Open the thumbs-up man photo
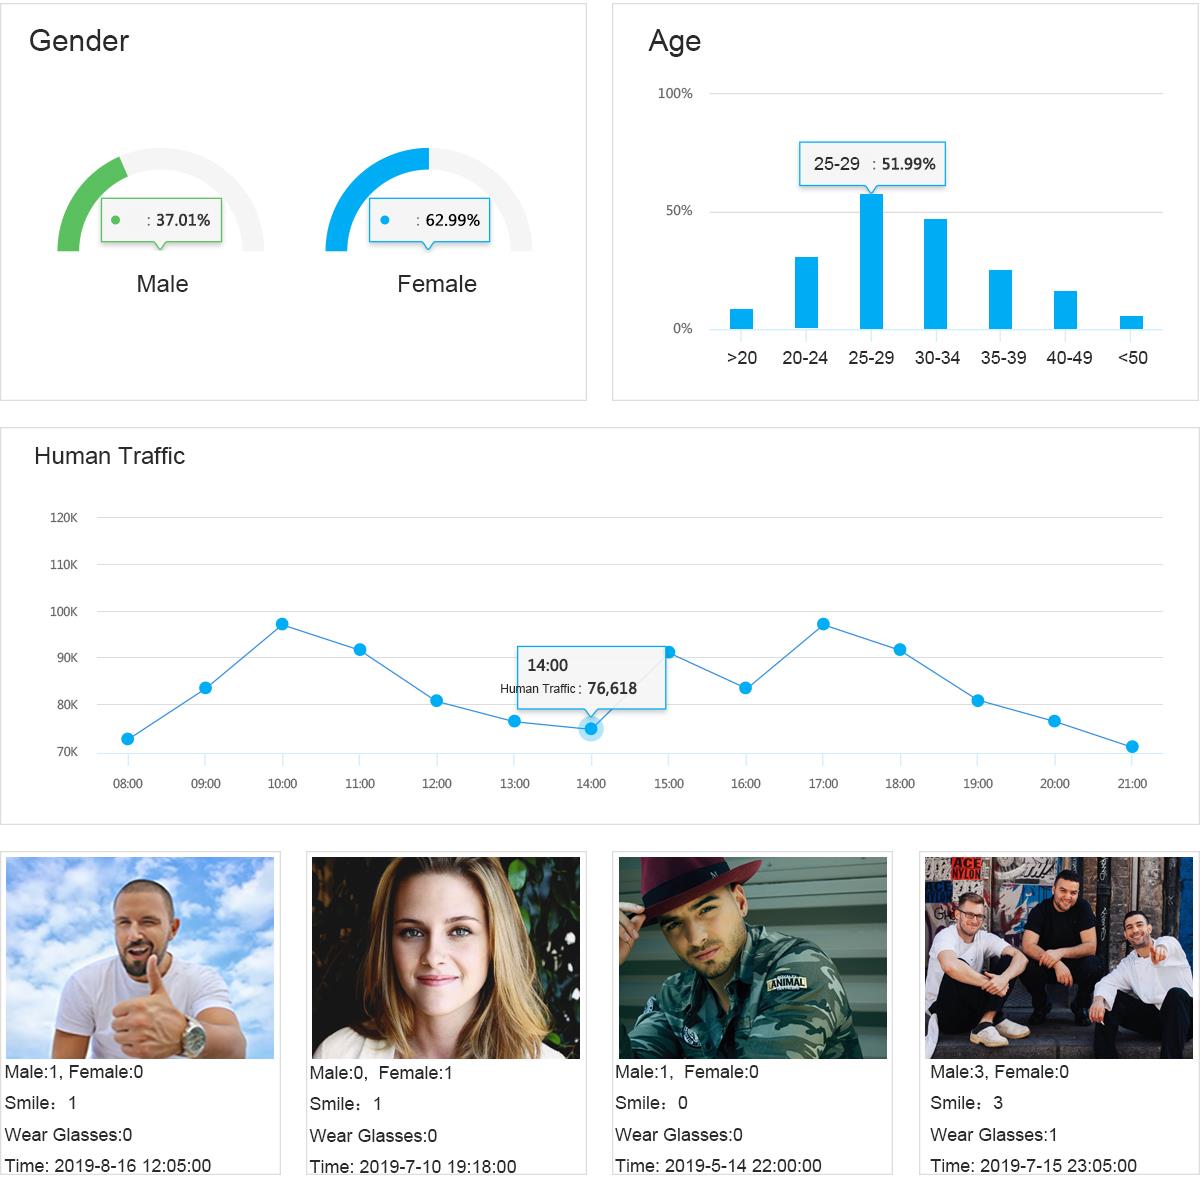Screen dimensions: 1200x1182 tap(140, 958)
